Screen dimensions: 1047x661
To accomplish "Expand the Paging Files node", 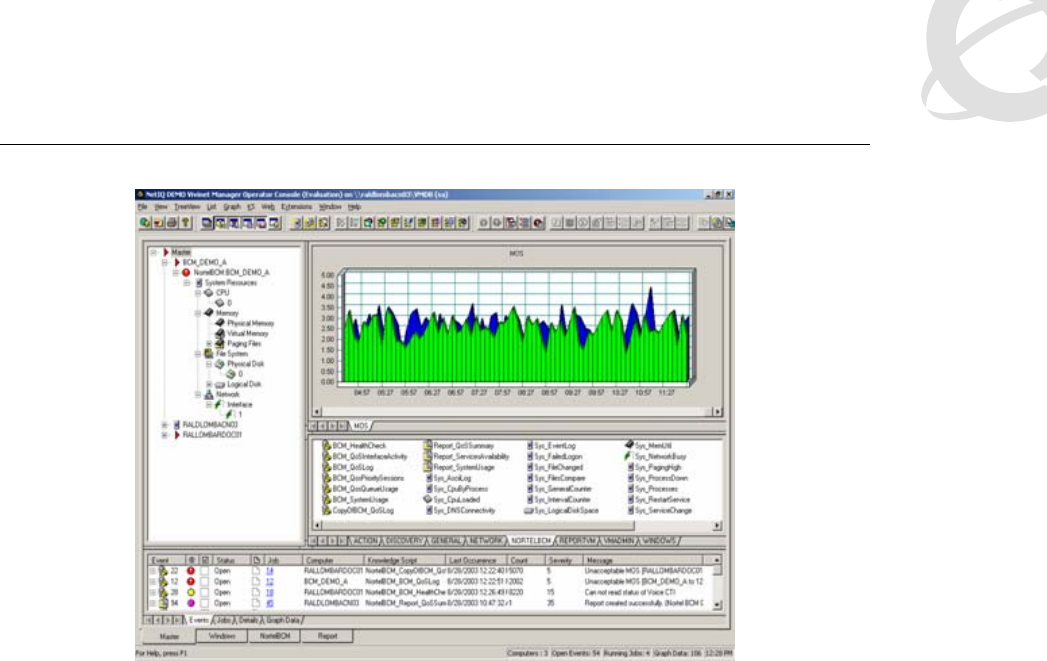I will tap(209, 343).
